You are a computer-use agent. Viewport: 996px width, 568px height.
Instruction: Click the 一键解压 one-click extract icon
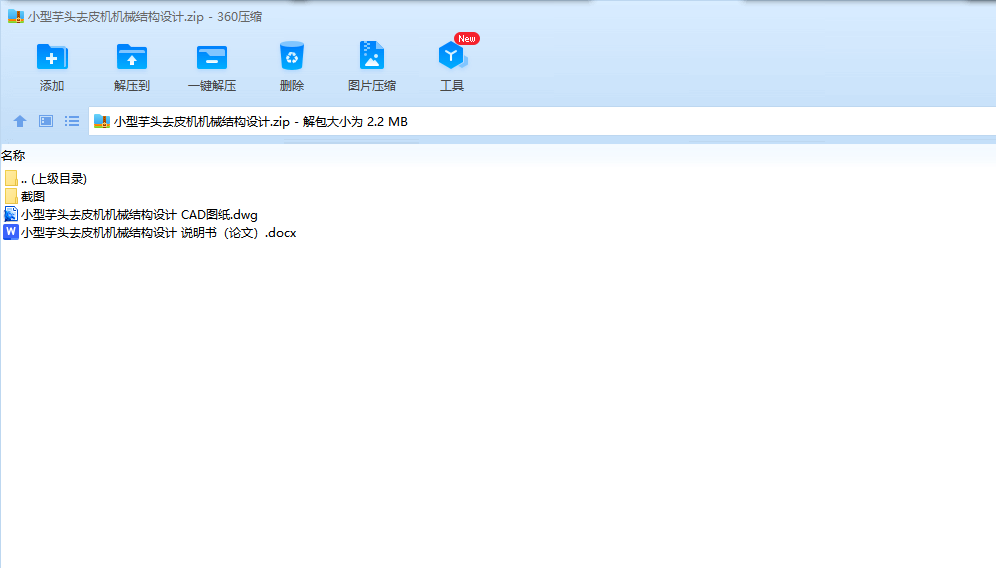pos(212,57)
